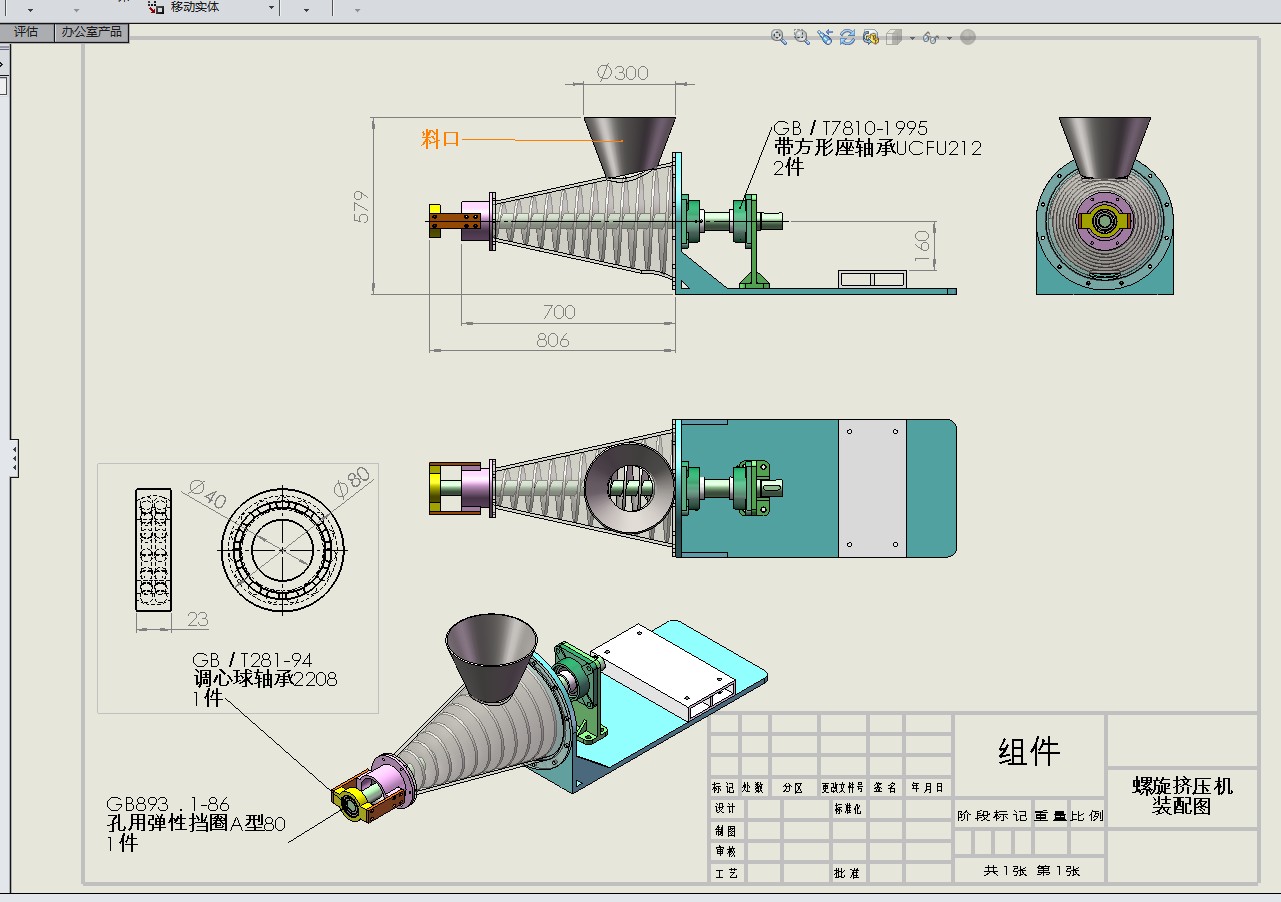Select the Ø300 dimension text
The image size is (1281, 902).
click(x=623, y=72)
